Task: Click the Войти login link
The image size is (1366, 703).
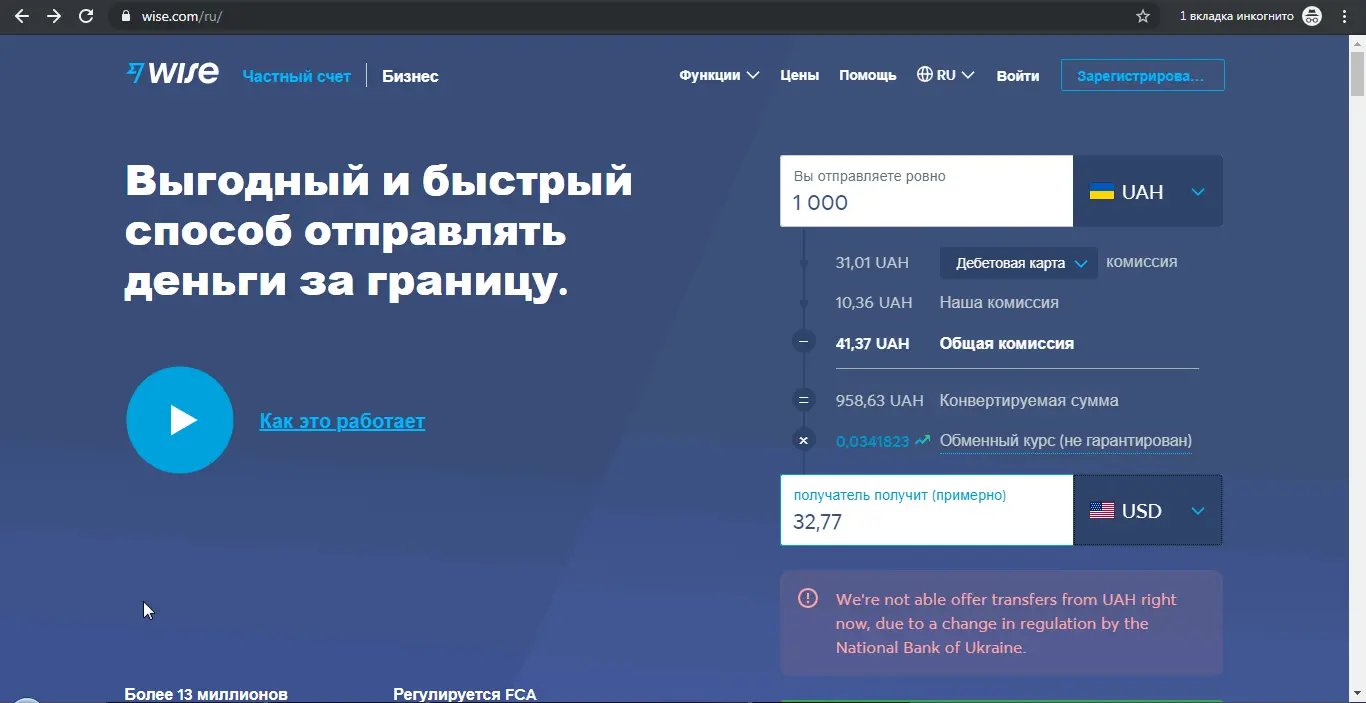Action: [x=1018, y=75]
